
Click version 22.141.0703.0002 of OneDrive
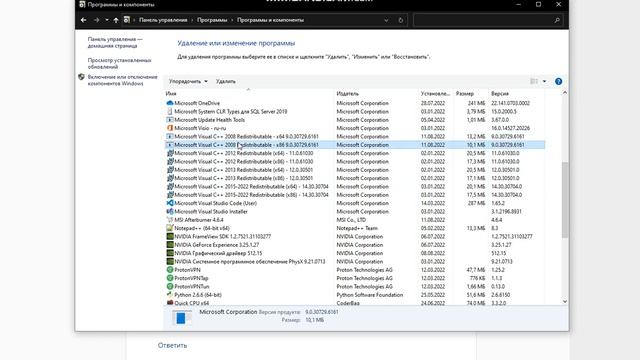coord(510,103)
